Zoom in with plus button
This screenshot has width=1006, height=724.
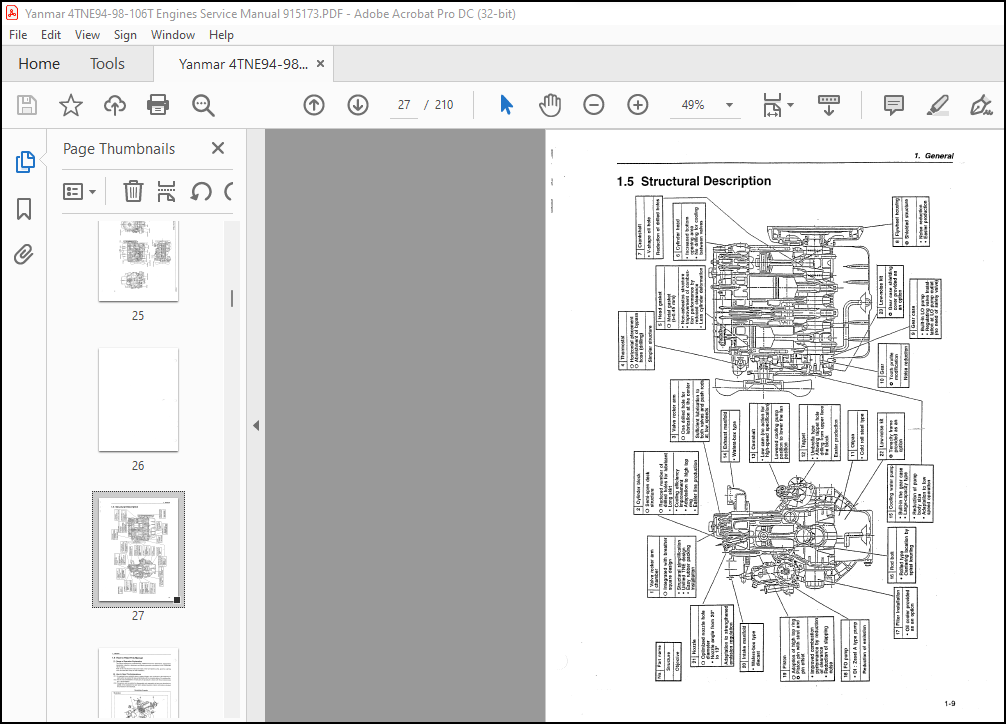tap(638, 105)
